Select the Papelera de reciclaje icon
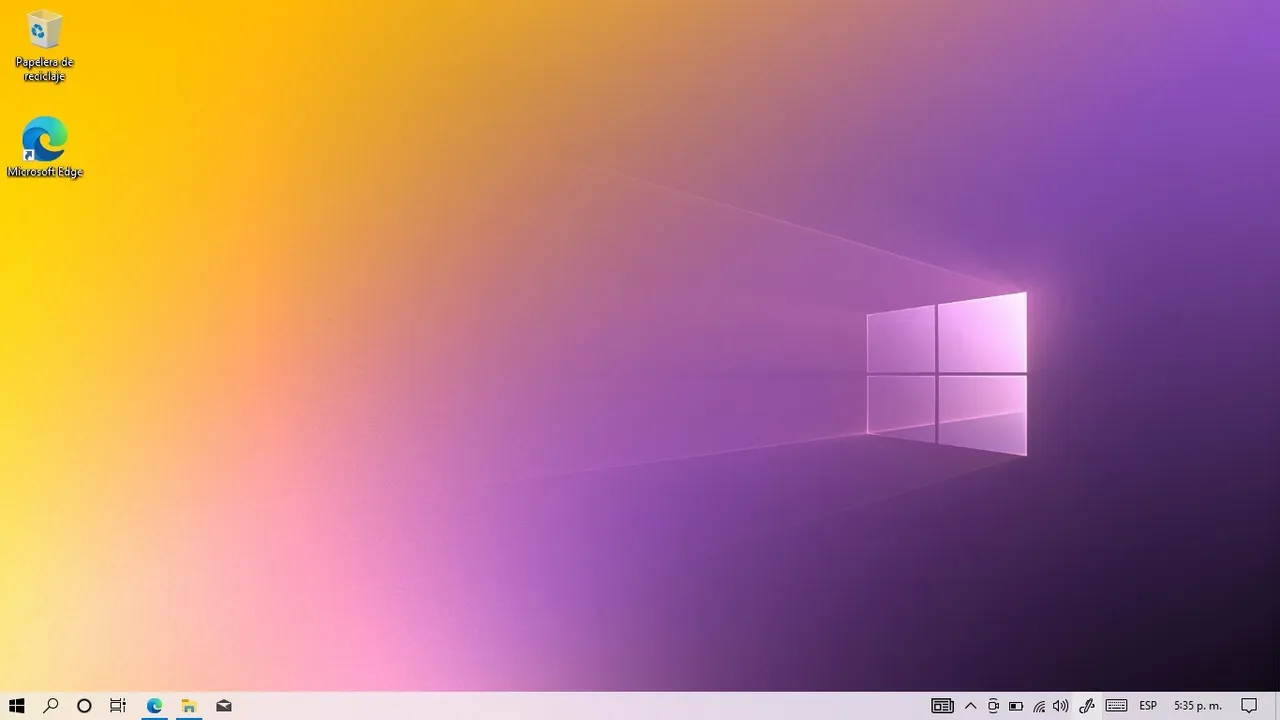The height and width of the screenshot is (720, 1280). point(44,46)
